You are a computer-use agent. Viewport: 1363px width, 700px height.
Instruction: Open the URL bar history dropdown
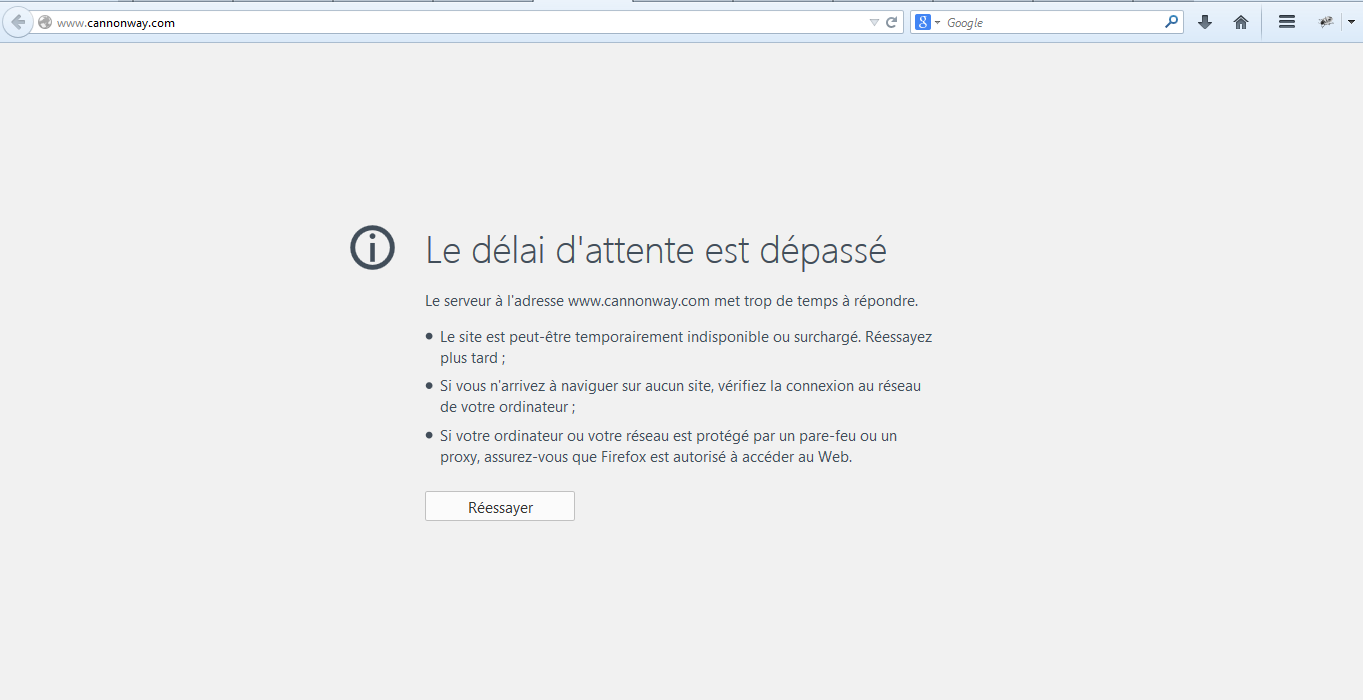coord(874,22)
